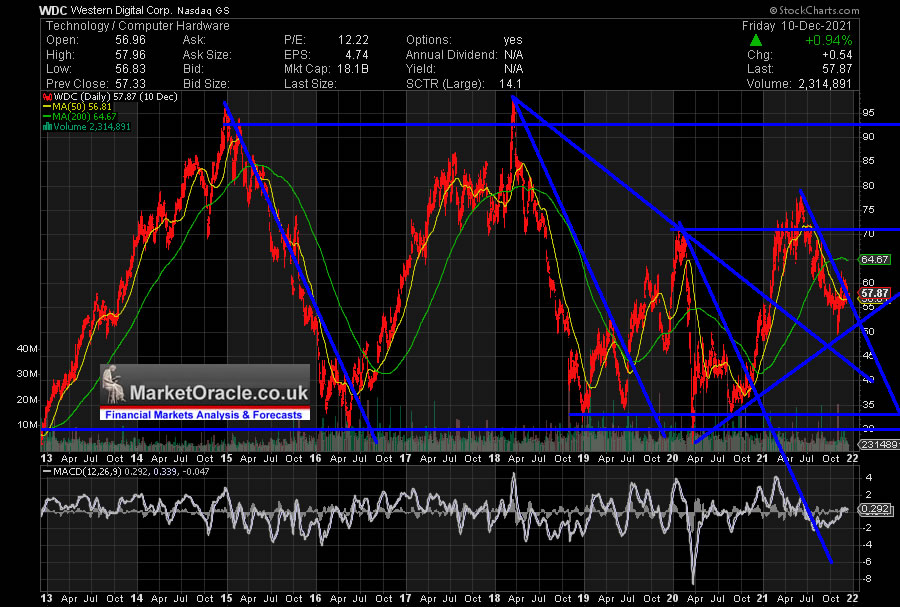Screen dimensions: 900x607
Task: Click the 'Yield:' label
Action: tap(421, 69)
